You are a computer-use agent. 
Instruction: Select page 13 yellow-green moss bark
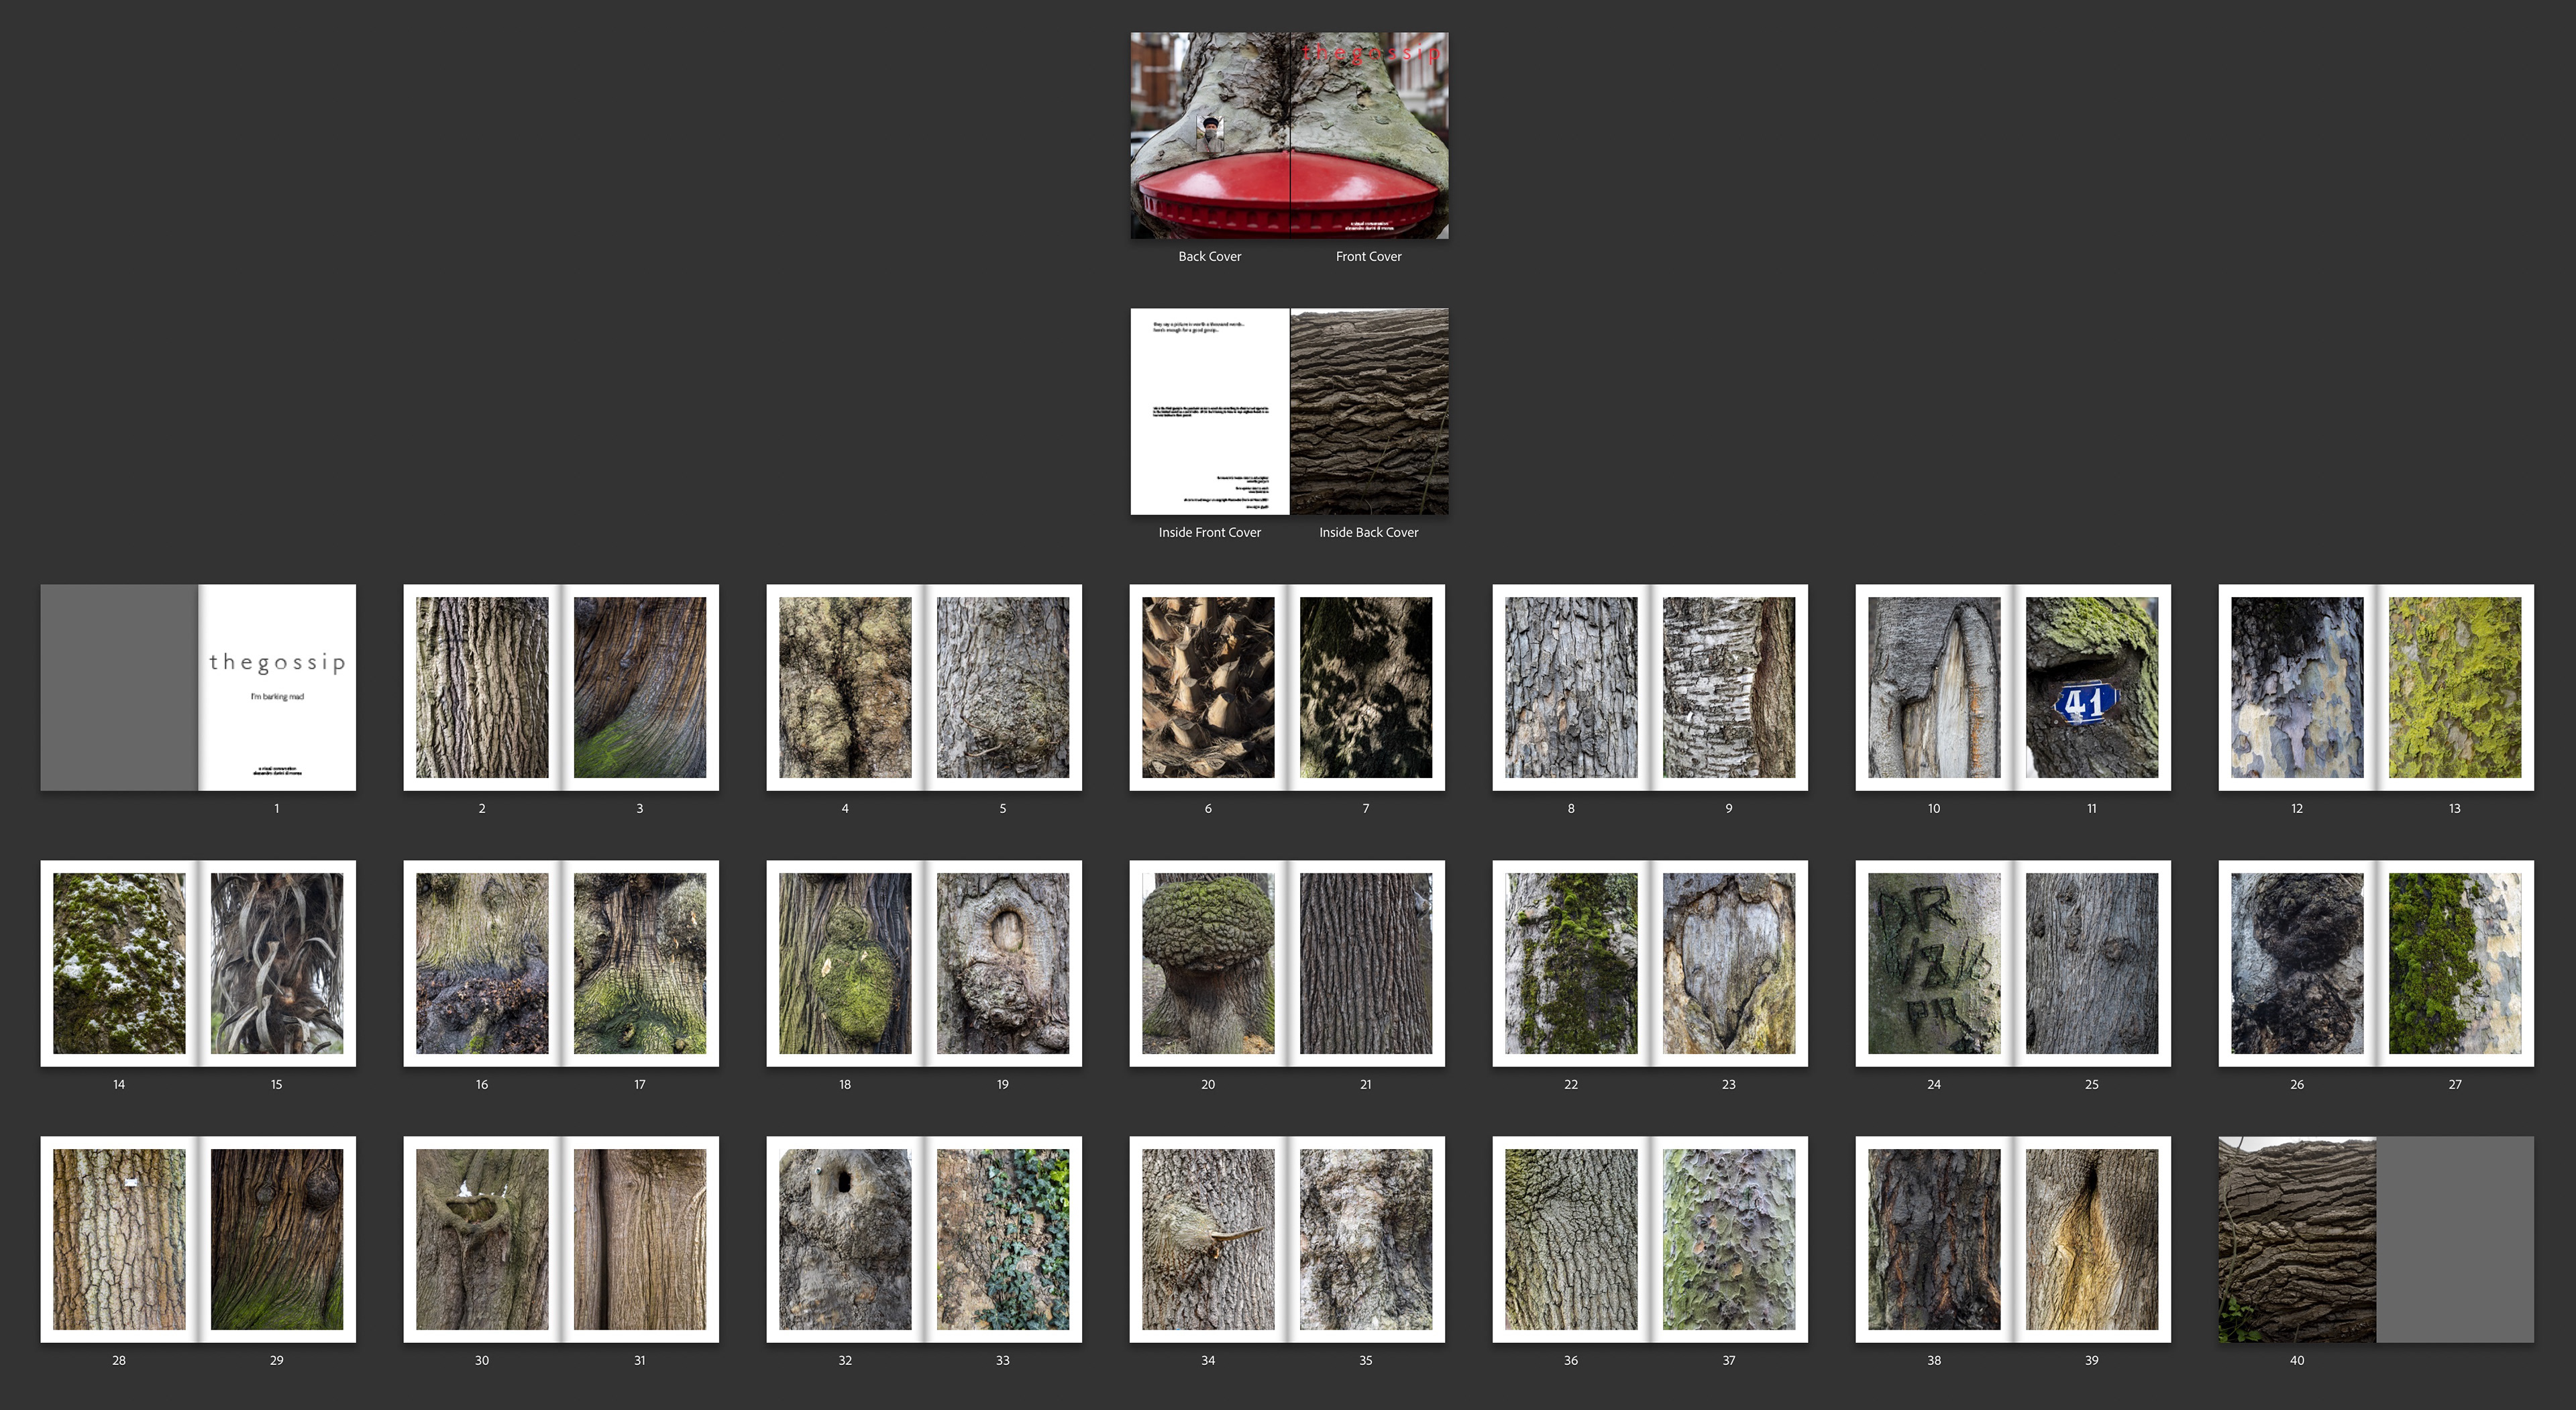click(2454, 687)
